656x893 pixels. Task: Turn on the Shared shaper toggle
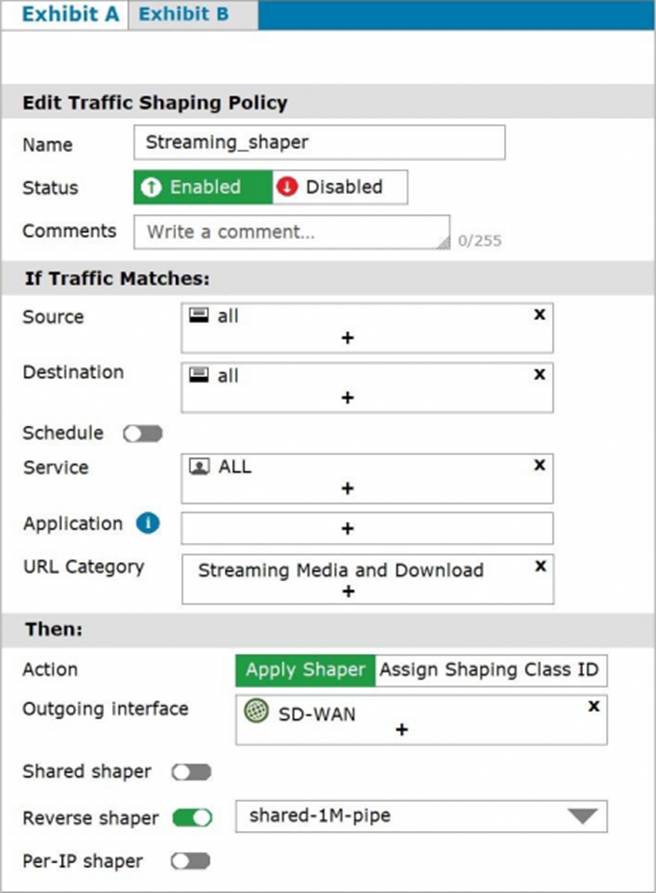coord(191,772)
